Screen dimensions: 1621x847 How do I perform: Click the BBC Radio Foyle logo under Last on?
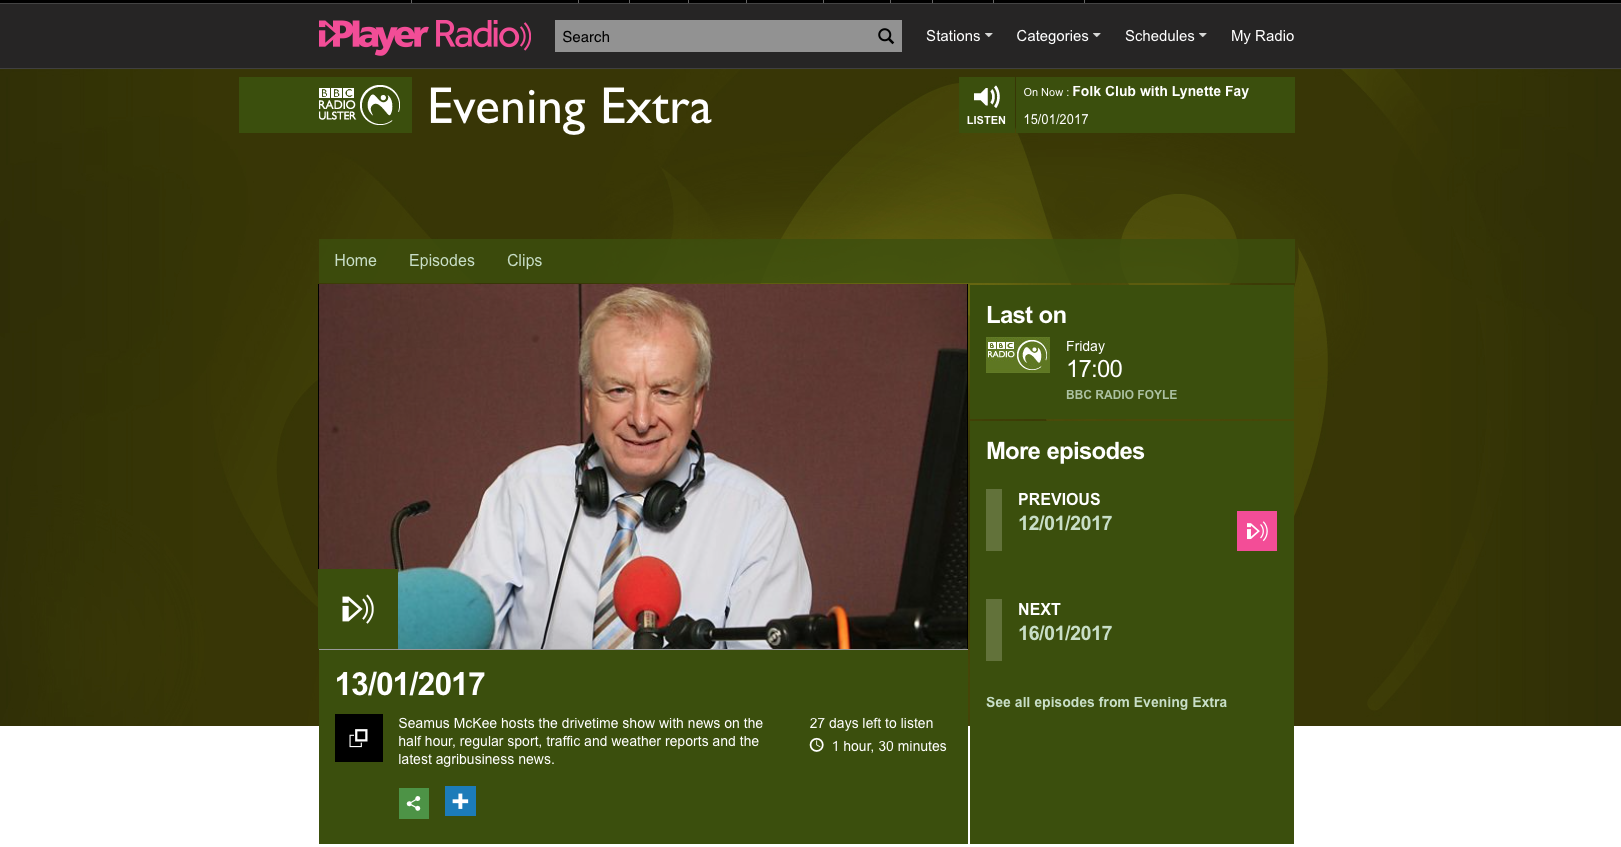[1018, 354]
